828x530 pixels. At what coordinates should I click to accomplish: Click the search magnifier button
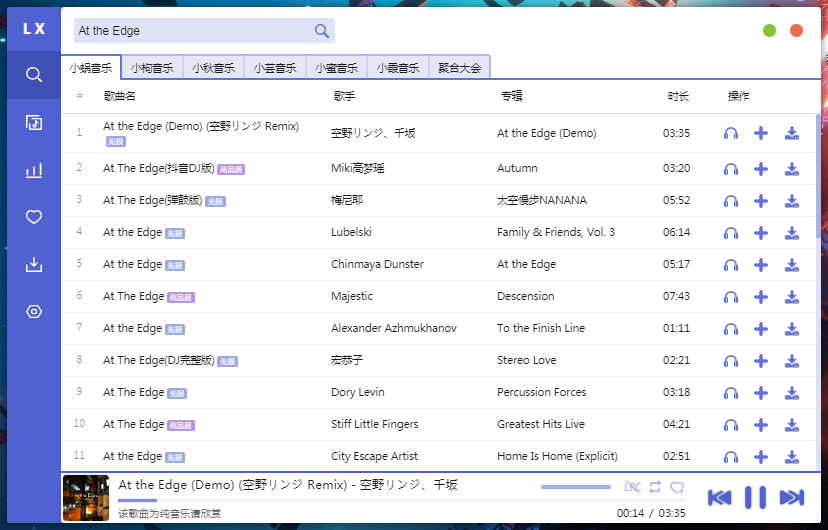[322, 31]
